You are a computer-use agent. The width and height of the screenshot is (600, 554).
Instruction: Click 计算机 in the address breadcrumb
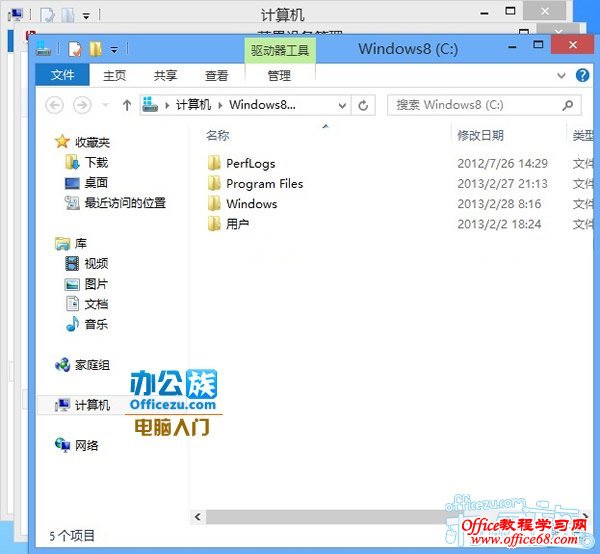point(193,104)
